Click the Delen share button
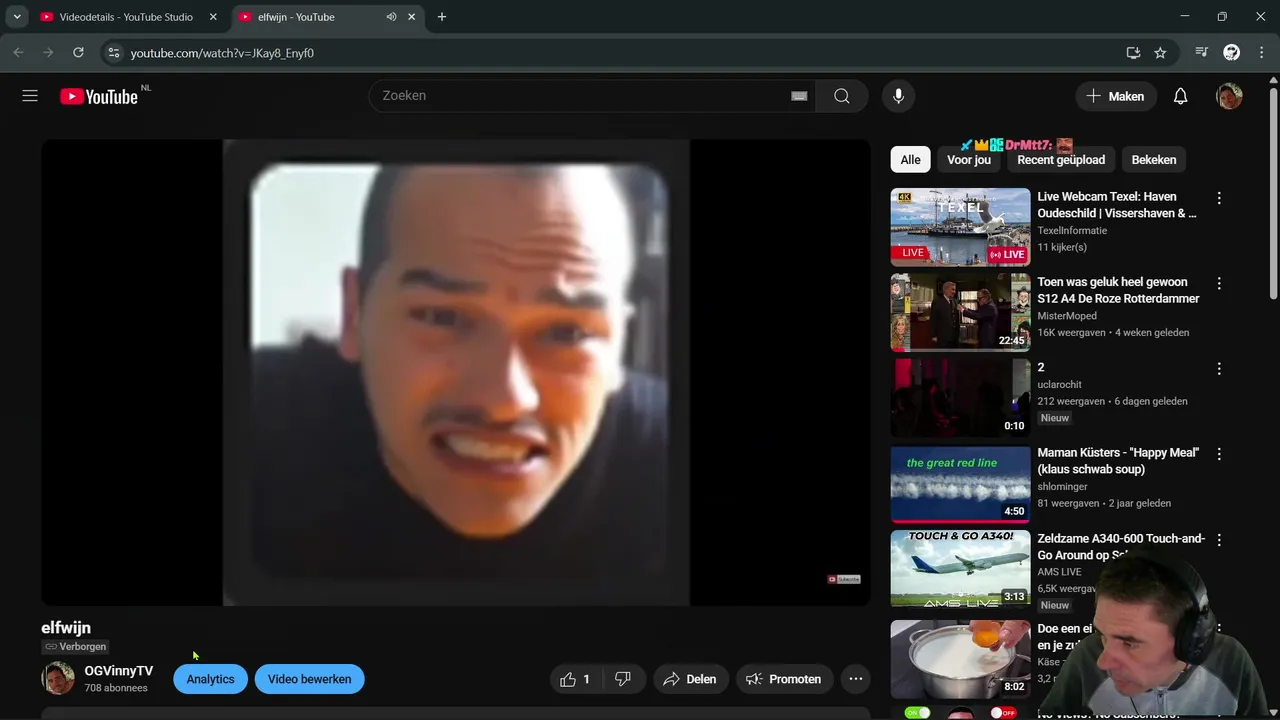The height and width of the screenshot is (720, 1280). (690, 679)
